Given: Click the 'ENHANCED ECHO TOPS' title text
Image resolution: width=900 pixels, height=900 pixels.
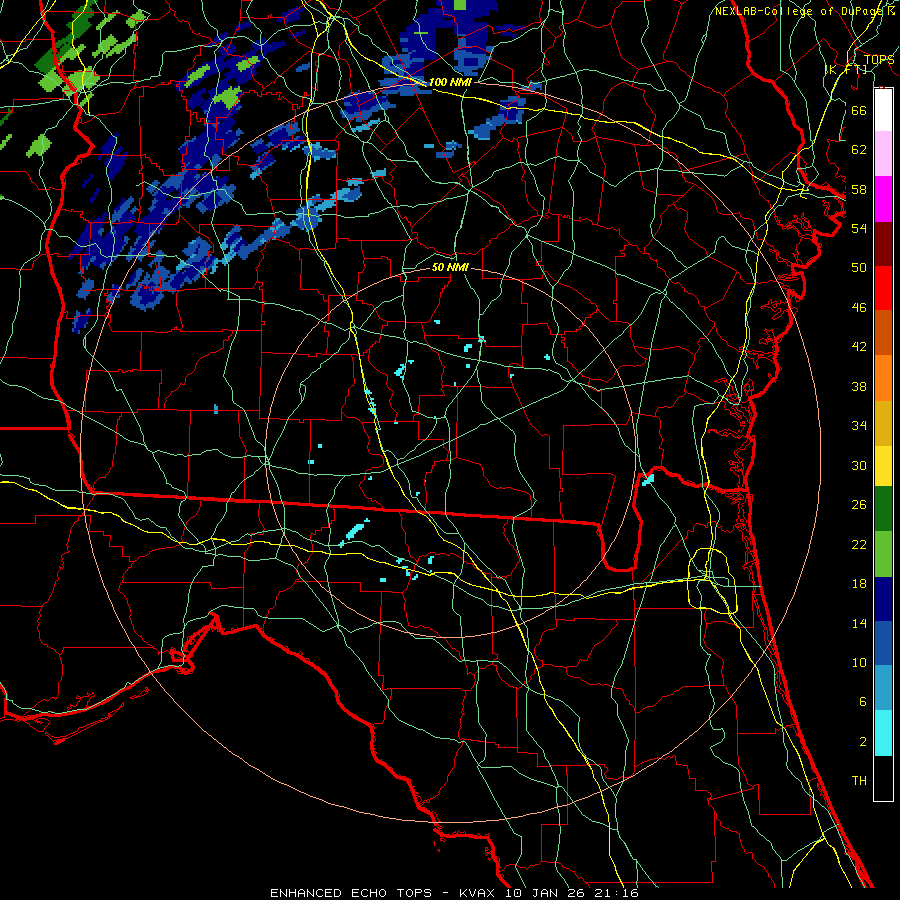Looking at the screenshot, I should click(351, 893).
